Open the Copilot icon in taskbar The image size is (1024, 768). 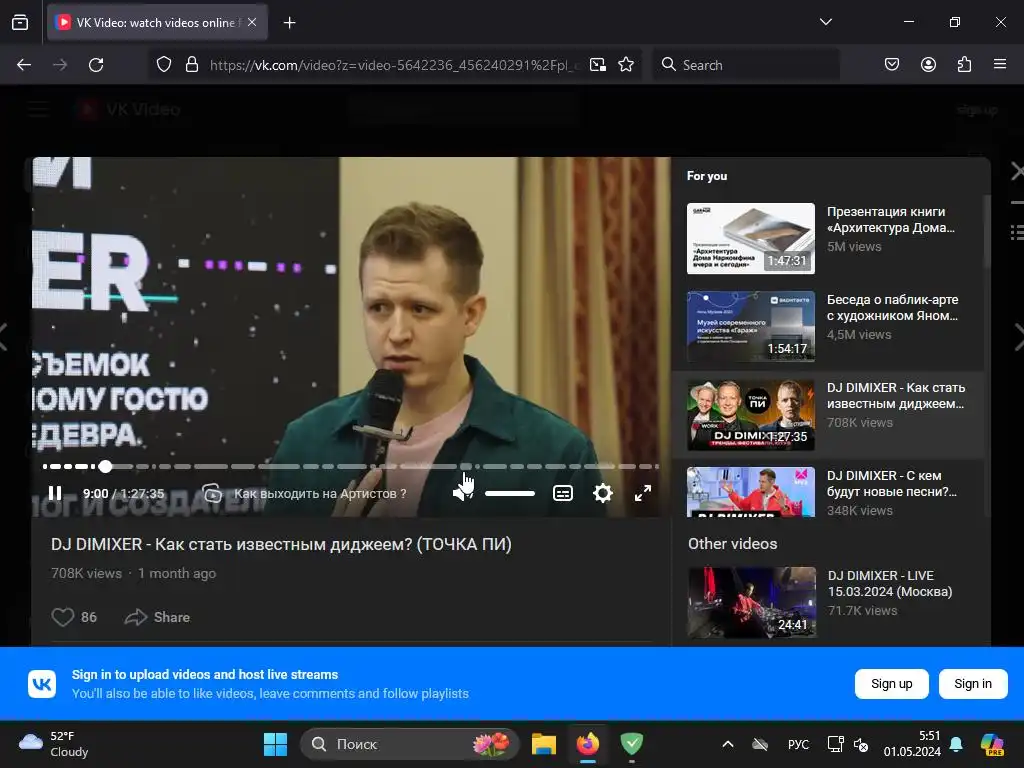(992, 744)
